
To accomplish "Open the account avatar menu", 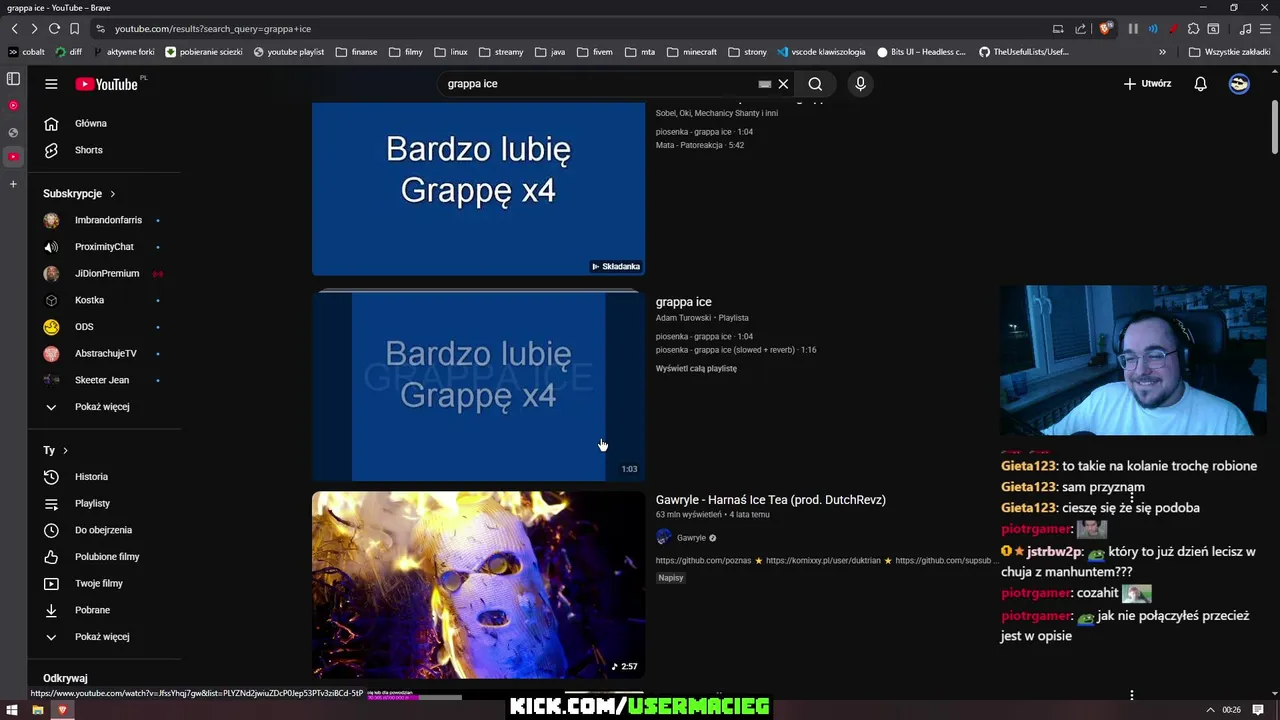I will click(x=1239, y=84).
